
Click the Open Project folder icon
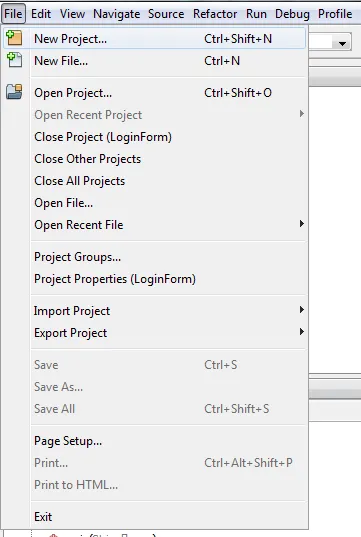(14, 92)
